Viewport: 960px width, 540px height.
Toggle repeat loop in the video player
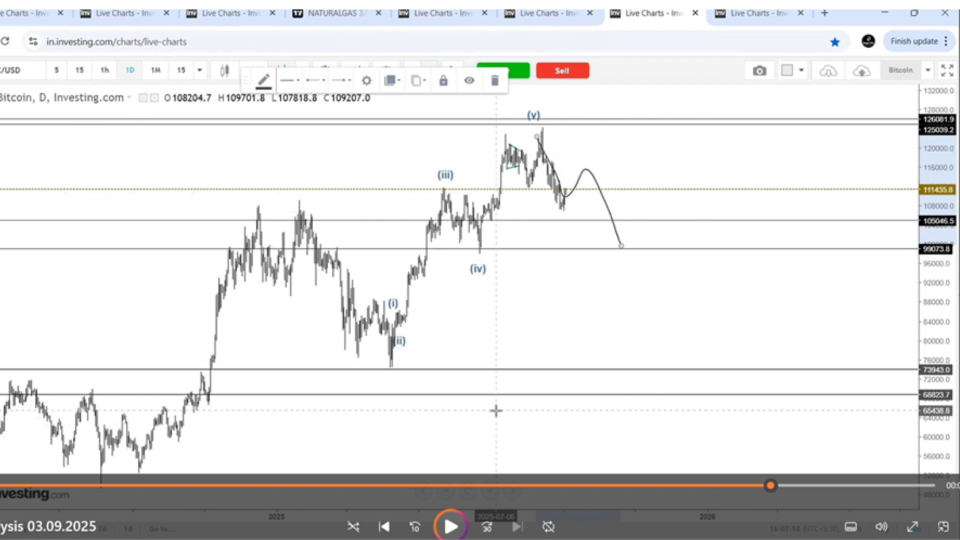[x=548, y=526]
